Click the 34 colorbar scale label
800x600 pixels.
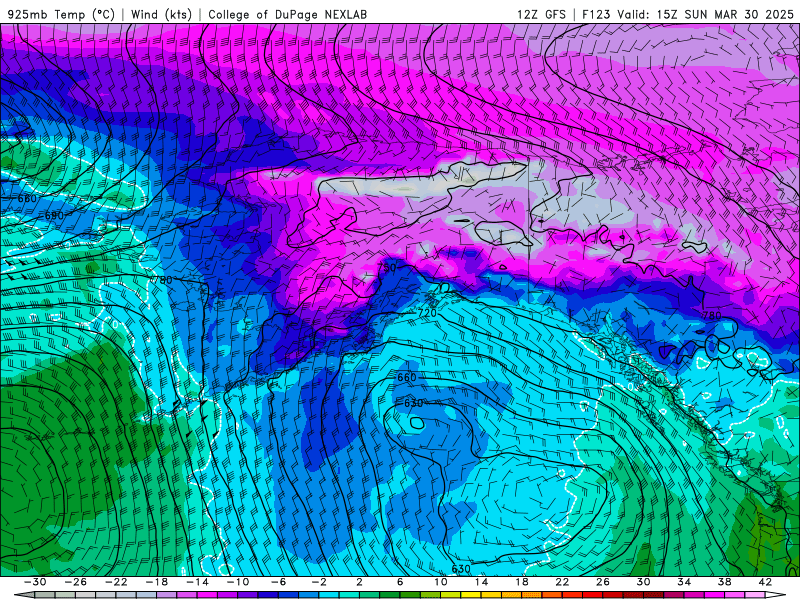click(684, 582)
